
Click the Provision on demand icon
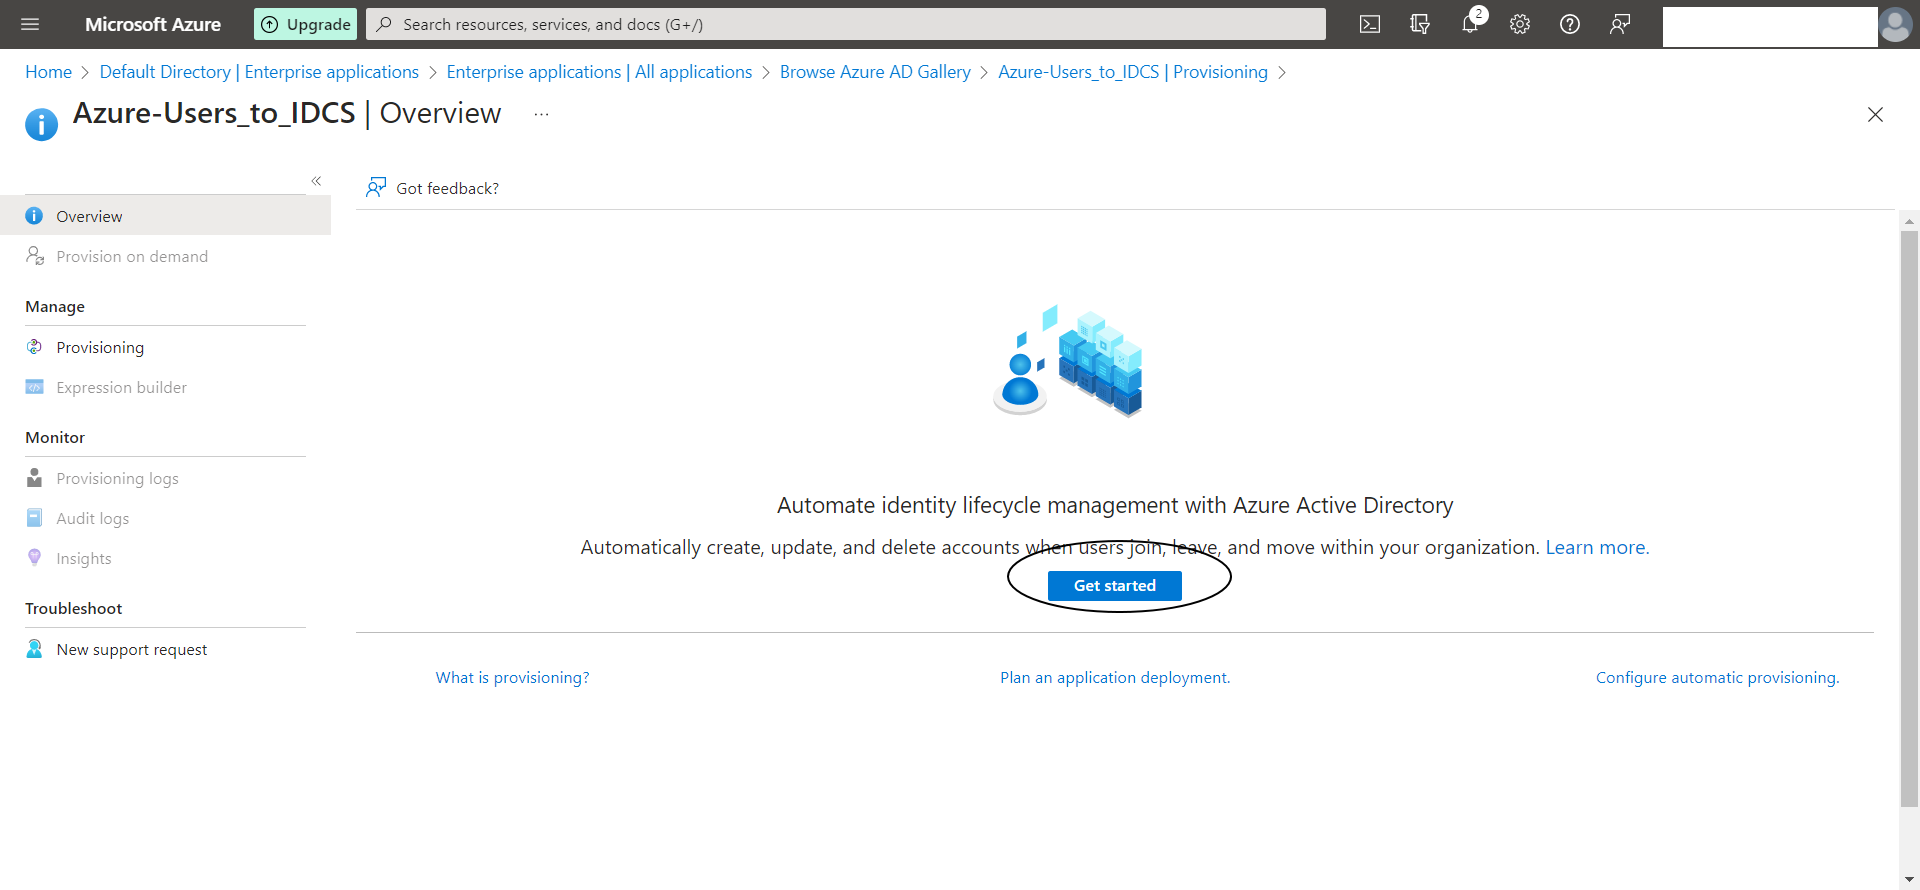[34, 256]
